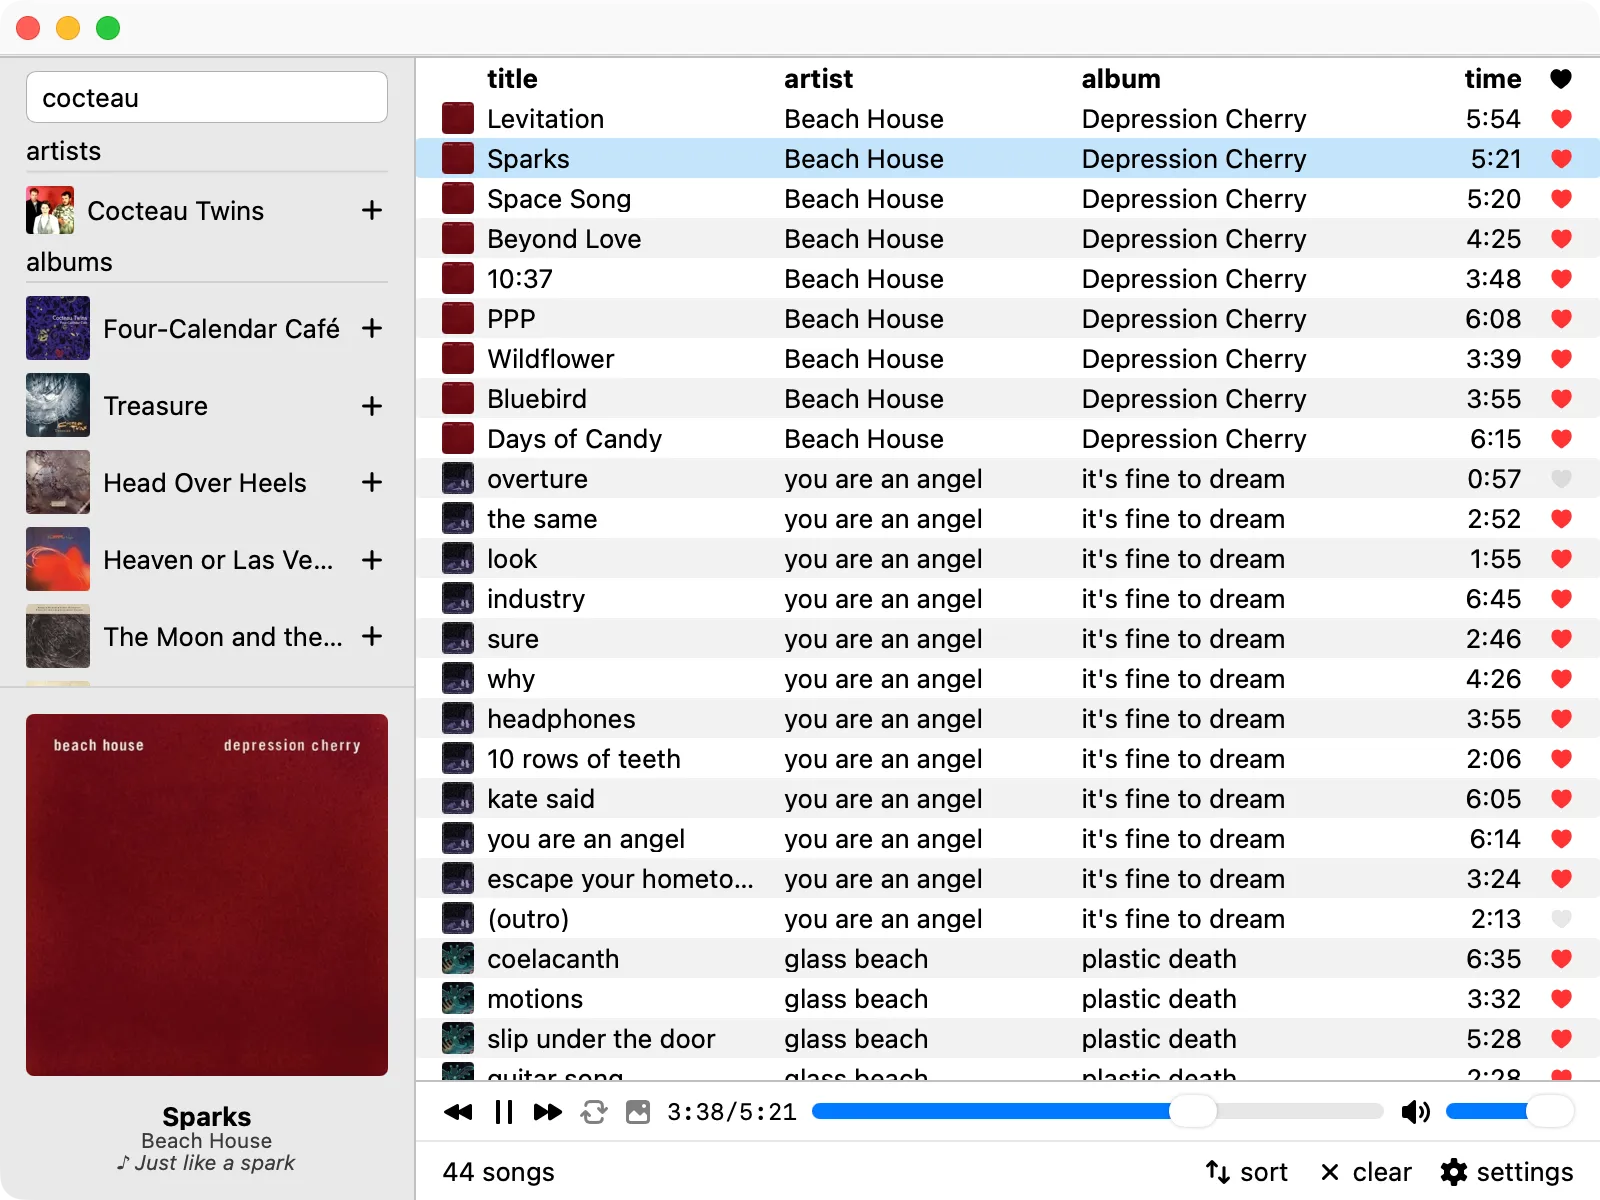Skip to the next track

tap(548, 1112)
